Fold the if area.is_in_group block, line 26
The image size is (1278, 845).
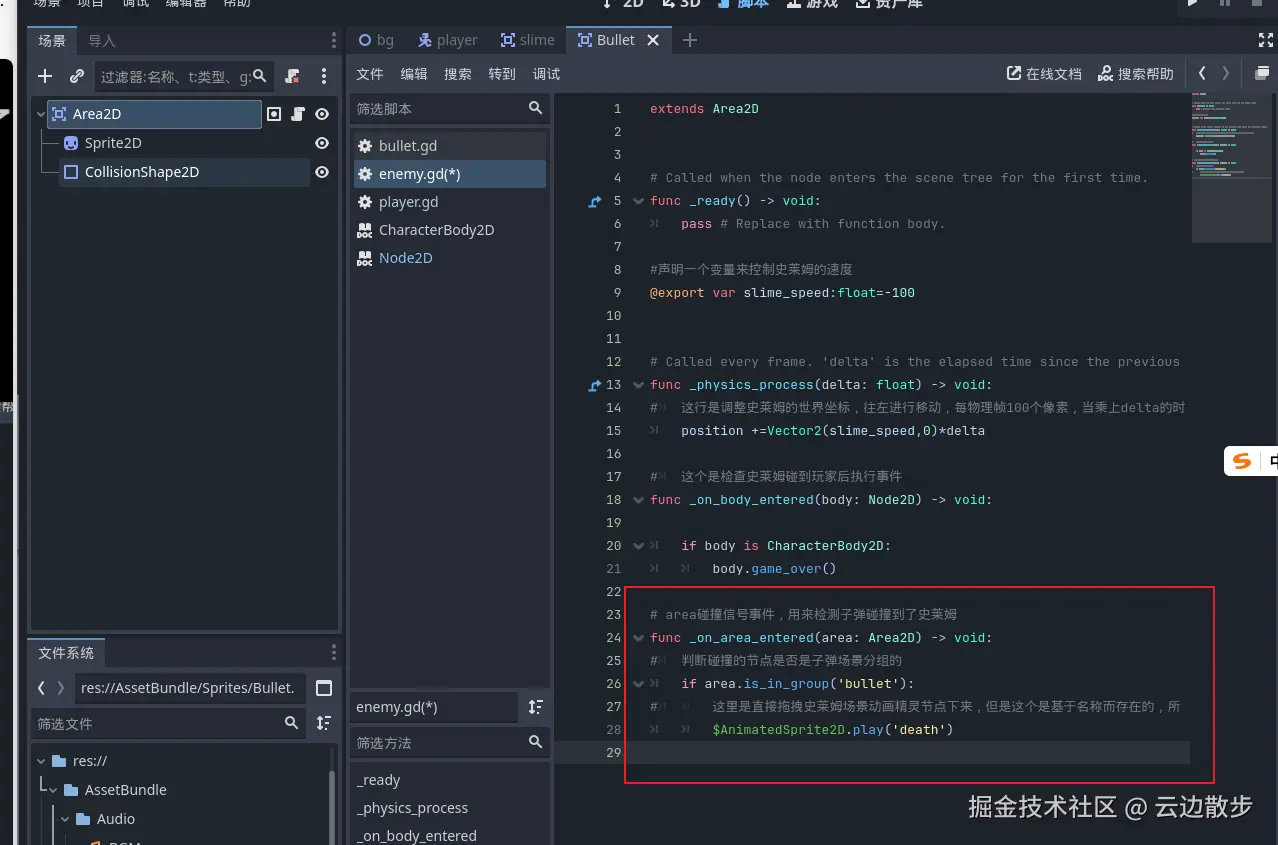[638, 684]
